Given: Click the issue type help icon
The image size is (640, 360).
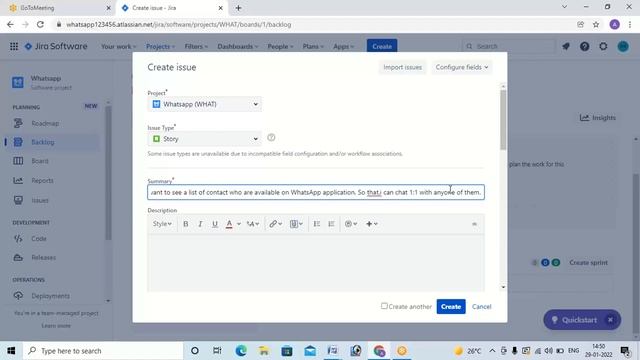Looking at the screenshot, I should point(271,138).
